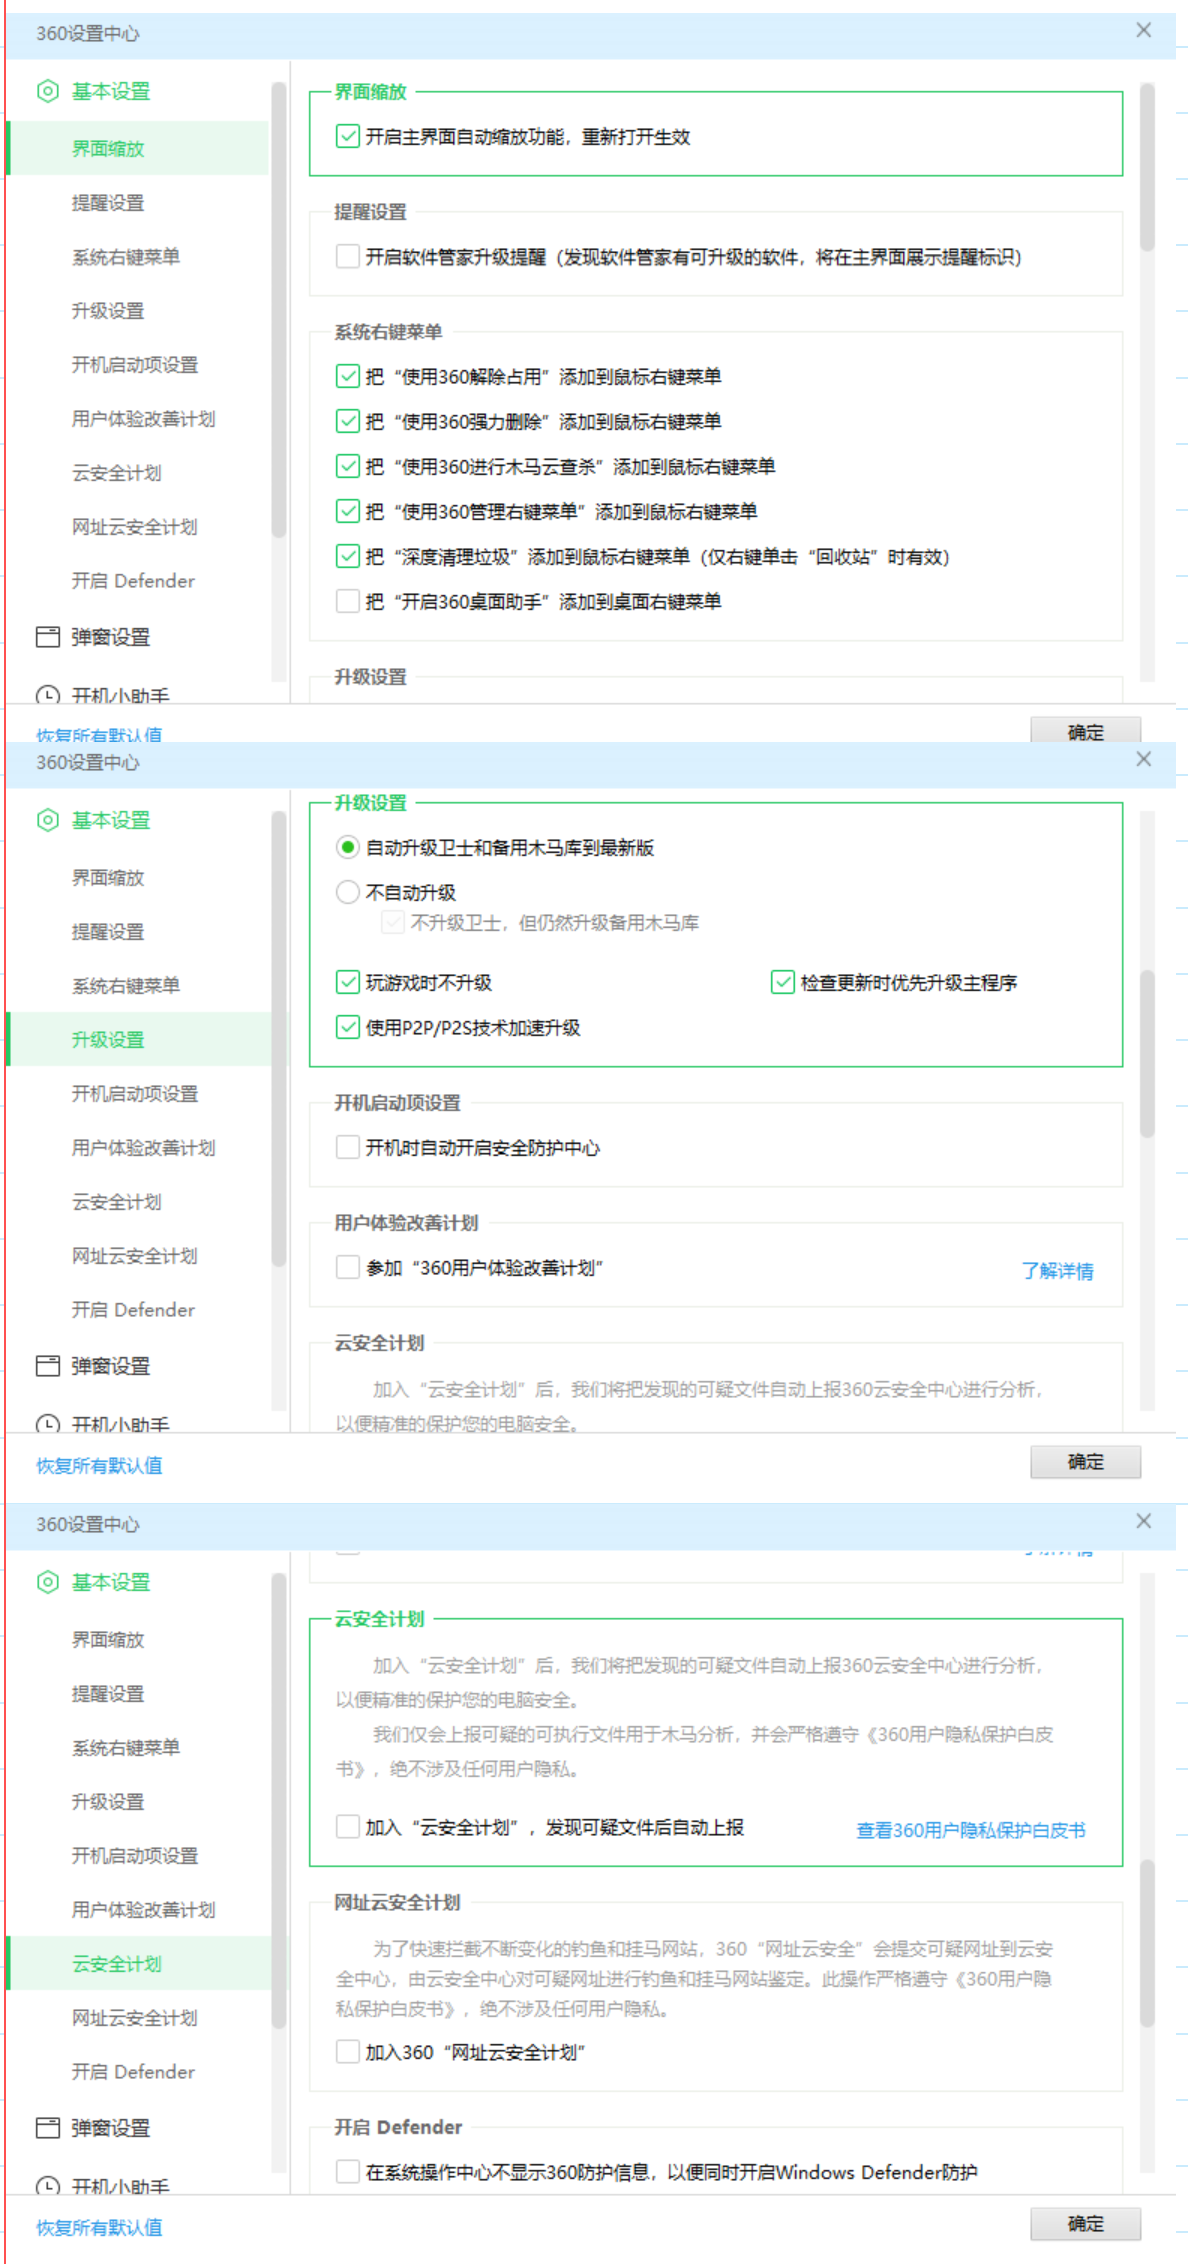Click content scrollbar thumb in 界面缩放 window
Screen dimensions: 1188x2264
1147,167
